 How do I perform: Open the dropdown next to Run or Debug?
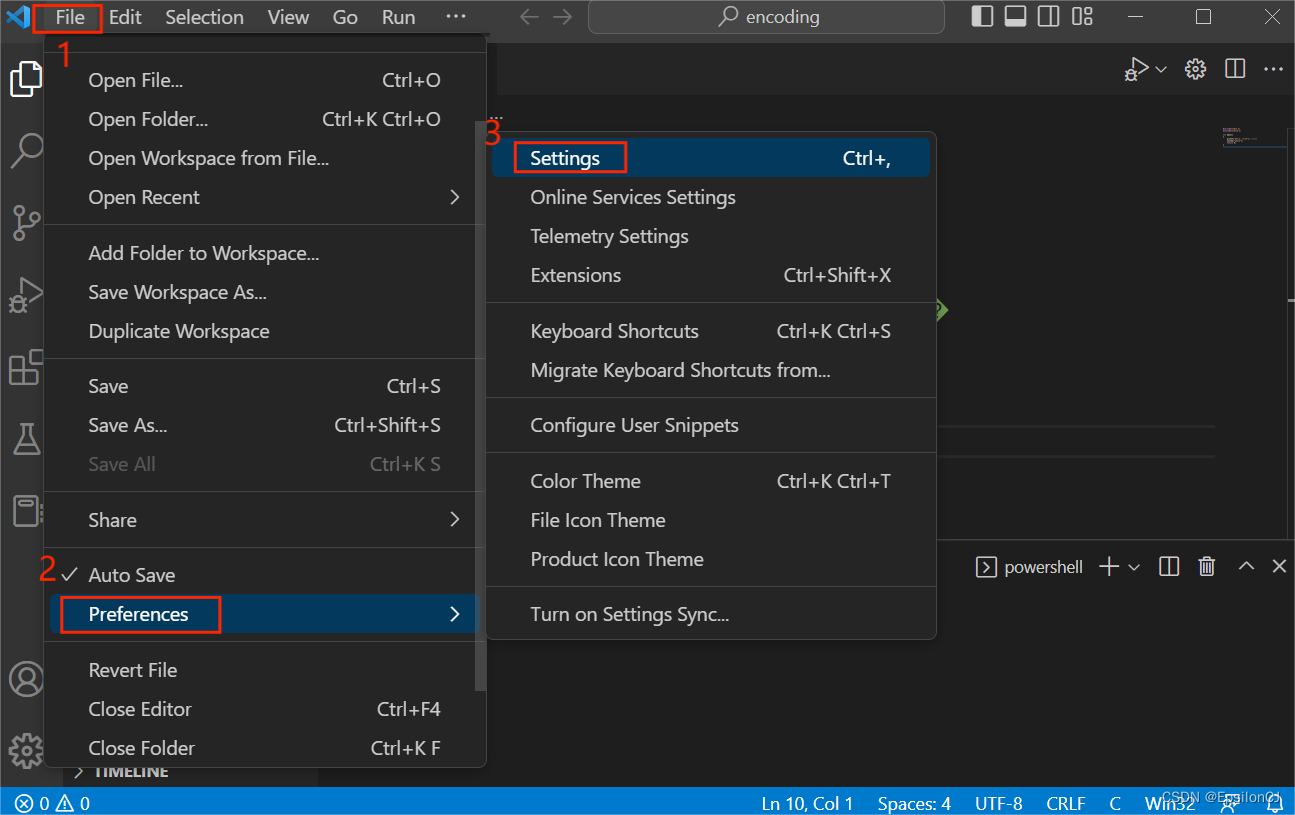1161,69
